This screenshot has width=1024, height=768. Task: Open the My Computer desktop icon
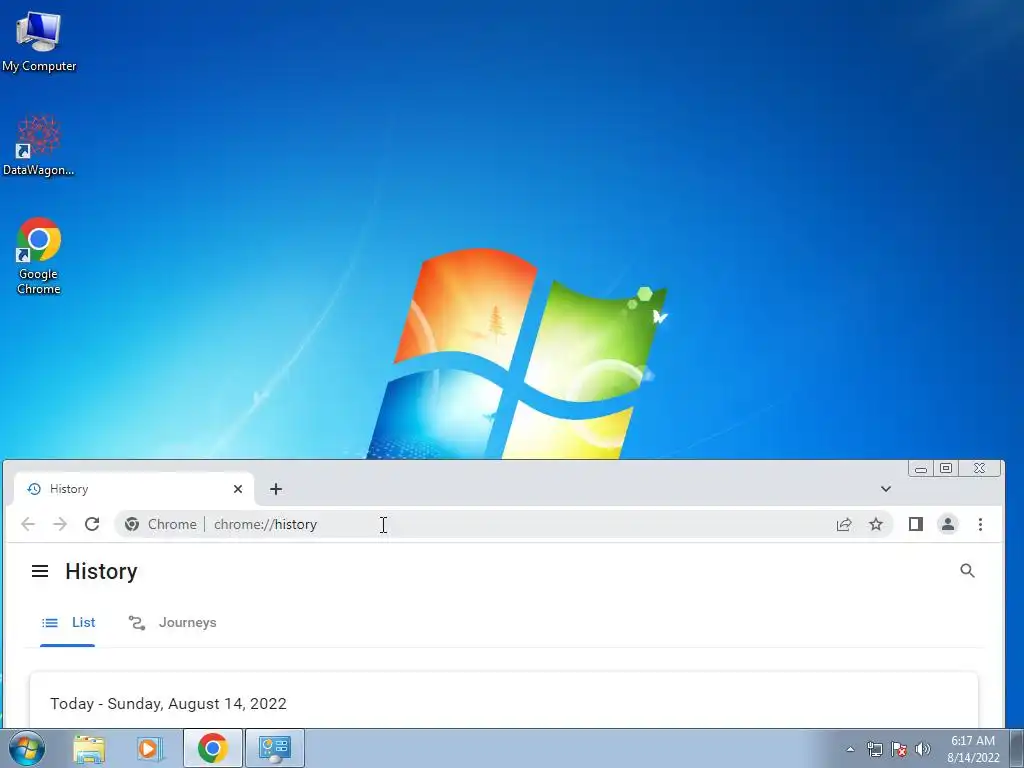click(x=39, y=40)
